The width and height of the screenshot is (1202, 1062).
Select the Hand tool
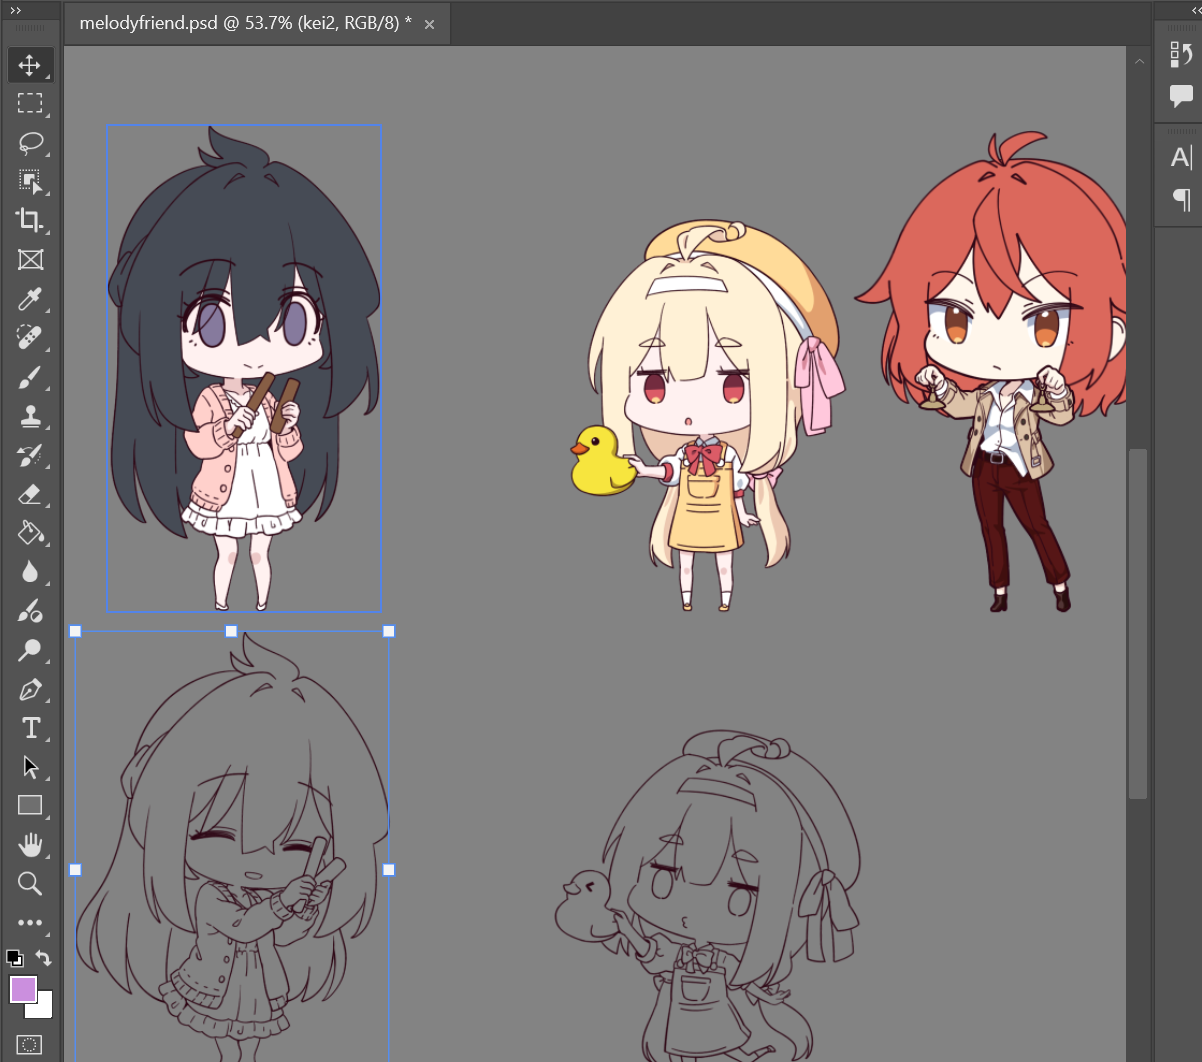(x=30, y=846)
